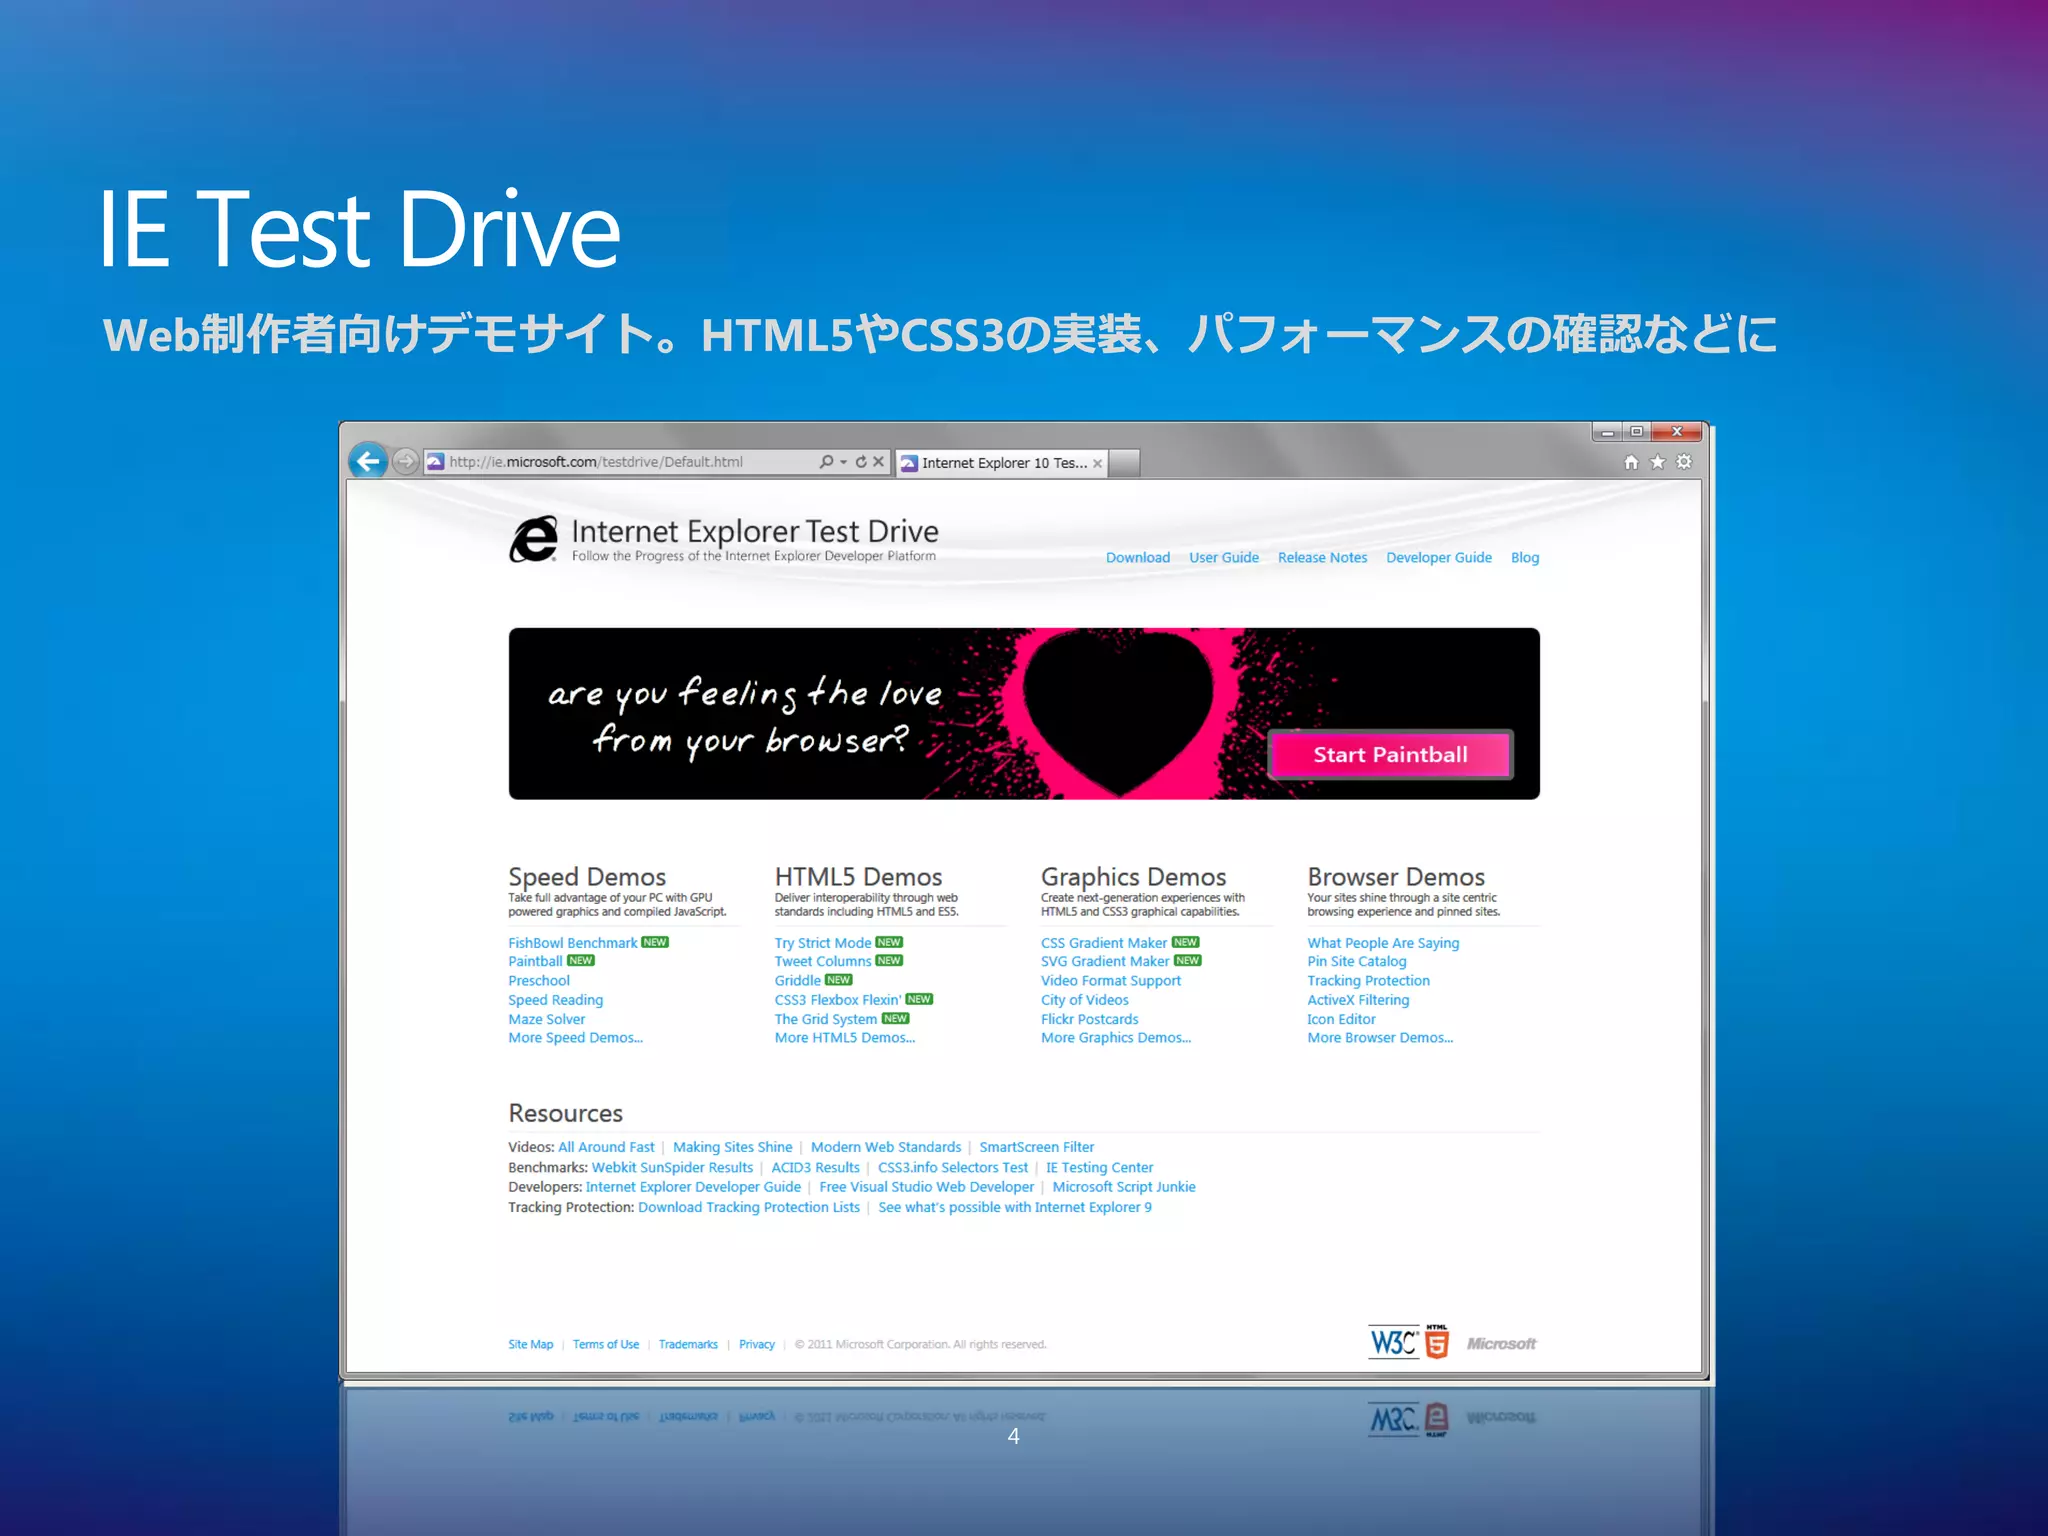Open More Graphics Demos link
The width and height of the screenshot is (2048, 1536).
coord(1115,1038)
